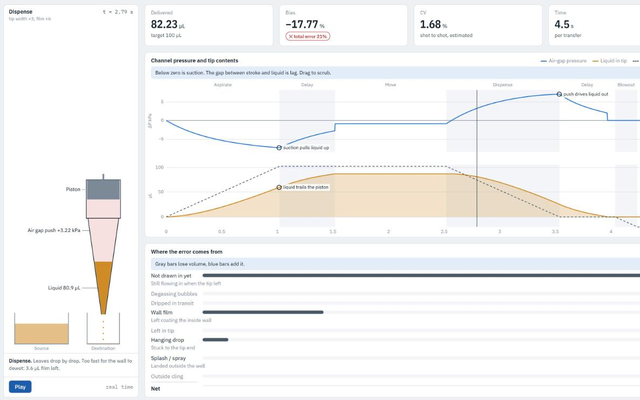The height and width of the screenshot is (400, 640).
Task: Click the 'tip width ×3, film ×6' caption
Action: click(x=30, y=19)
